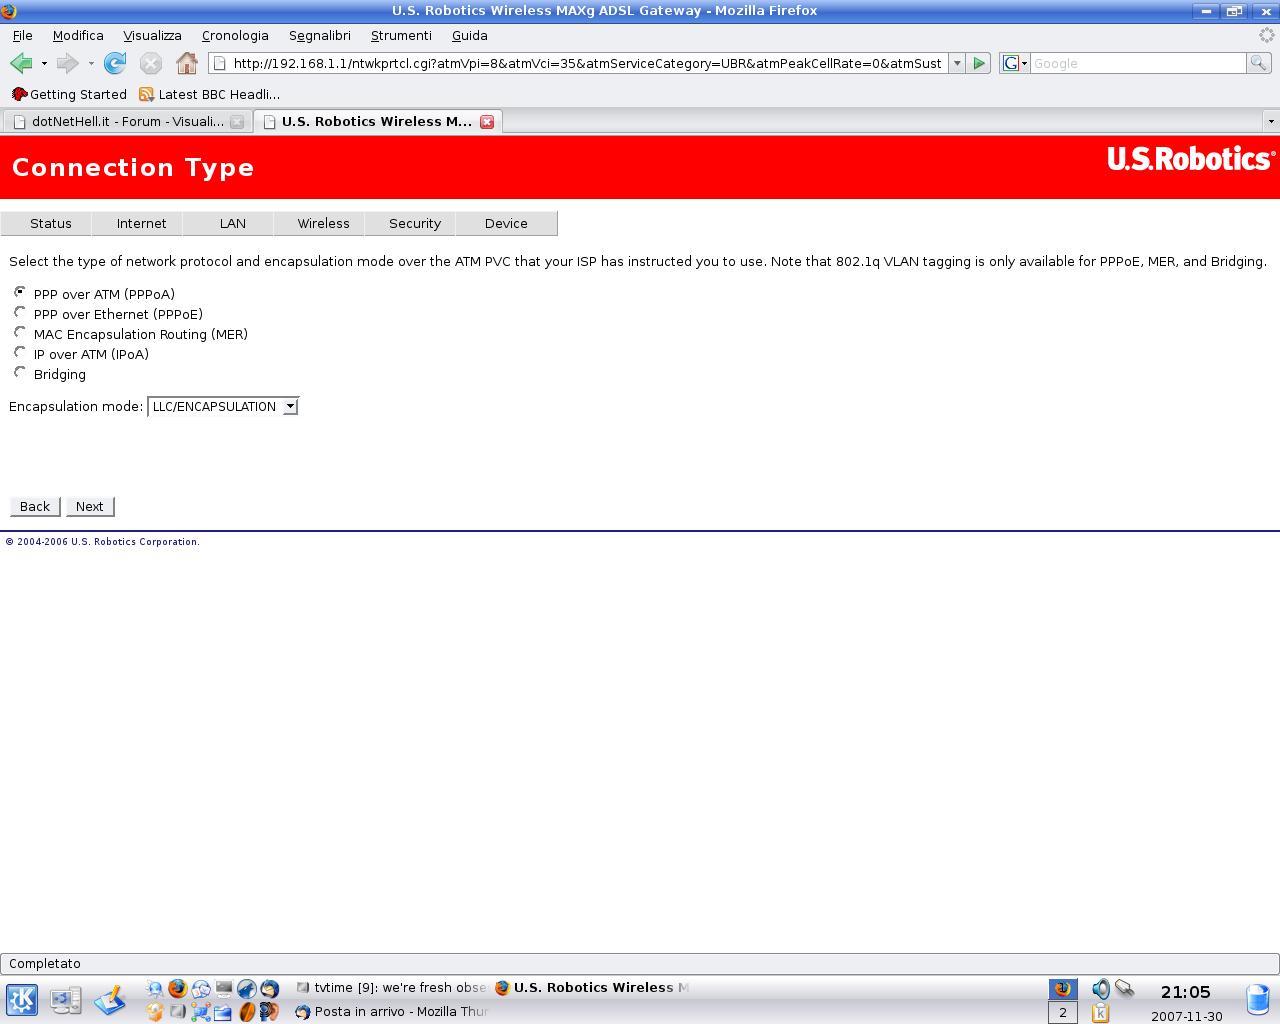Click the terminal monitor launcher icon

coord(224,988)
